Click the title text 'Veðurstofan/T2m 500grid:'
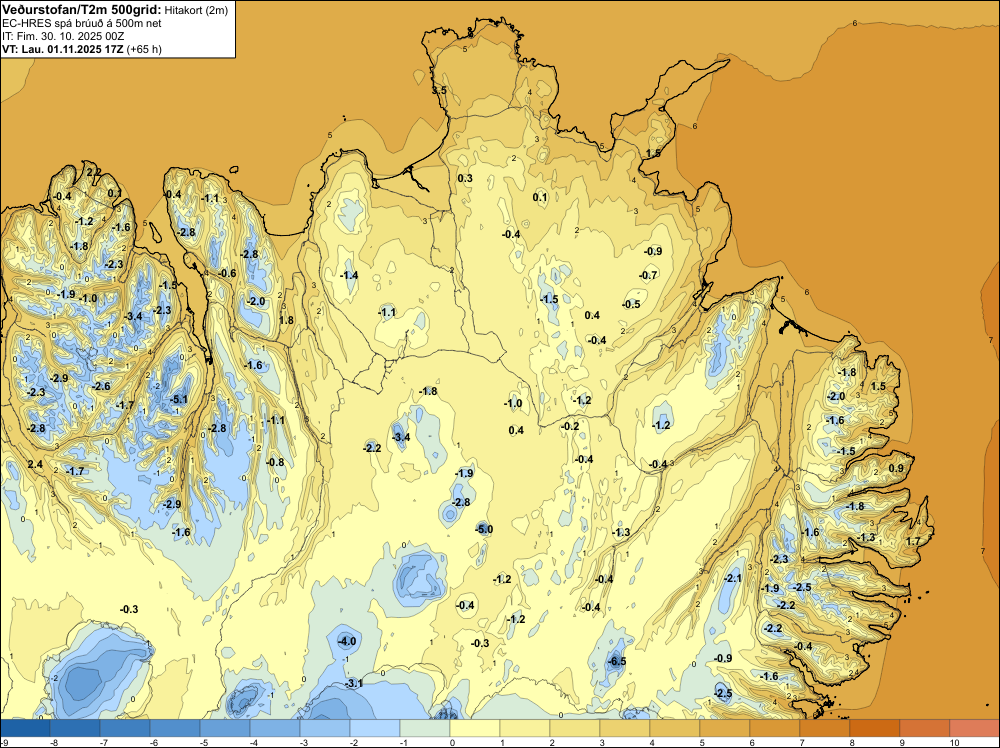The width and height of the screenshot is (1000, 748). (x=82, y=10)
